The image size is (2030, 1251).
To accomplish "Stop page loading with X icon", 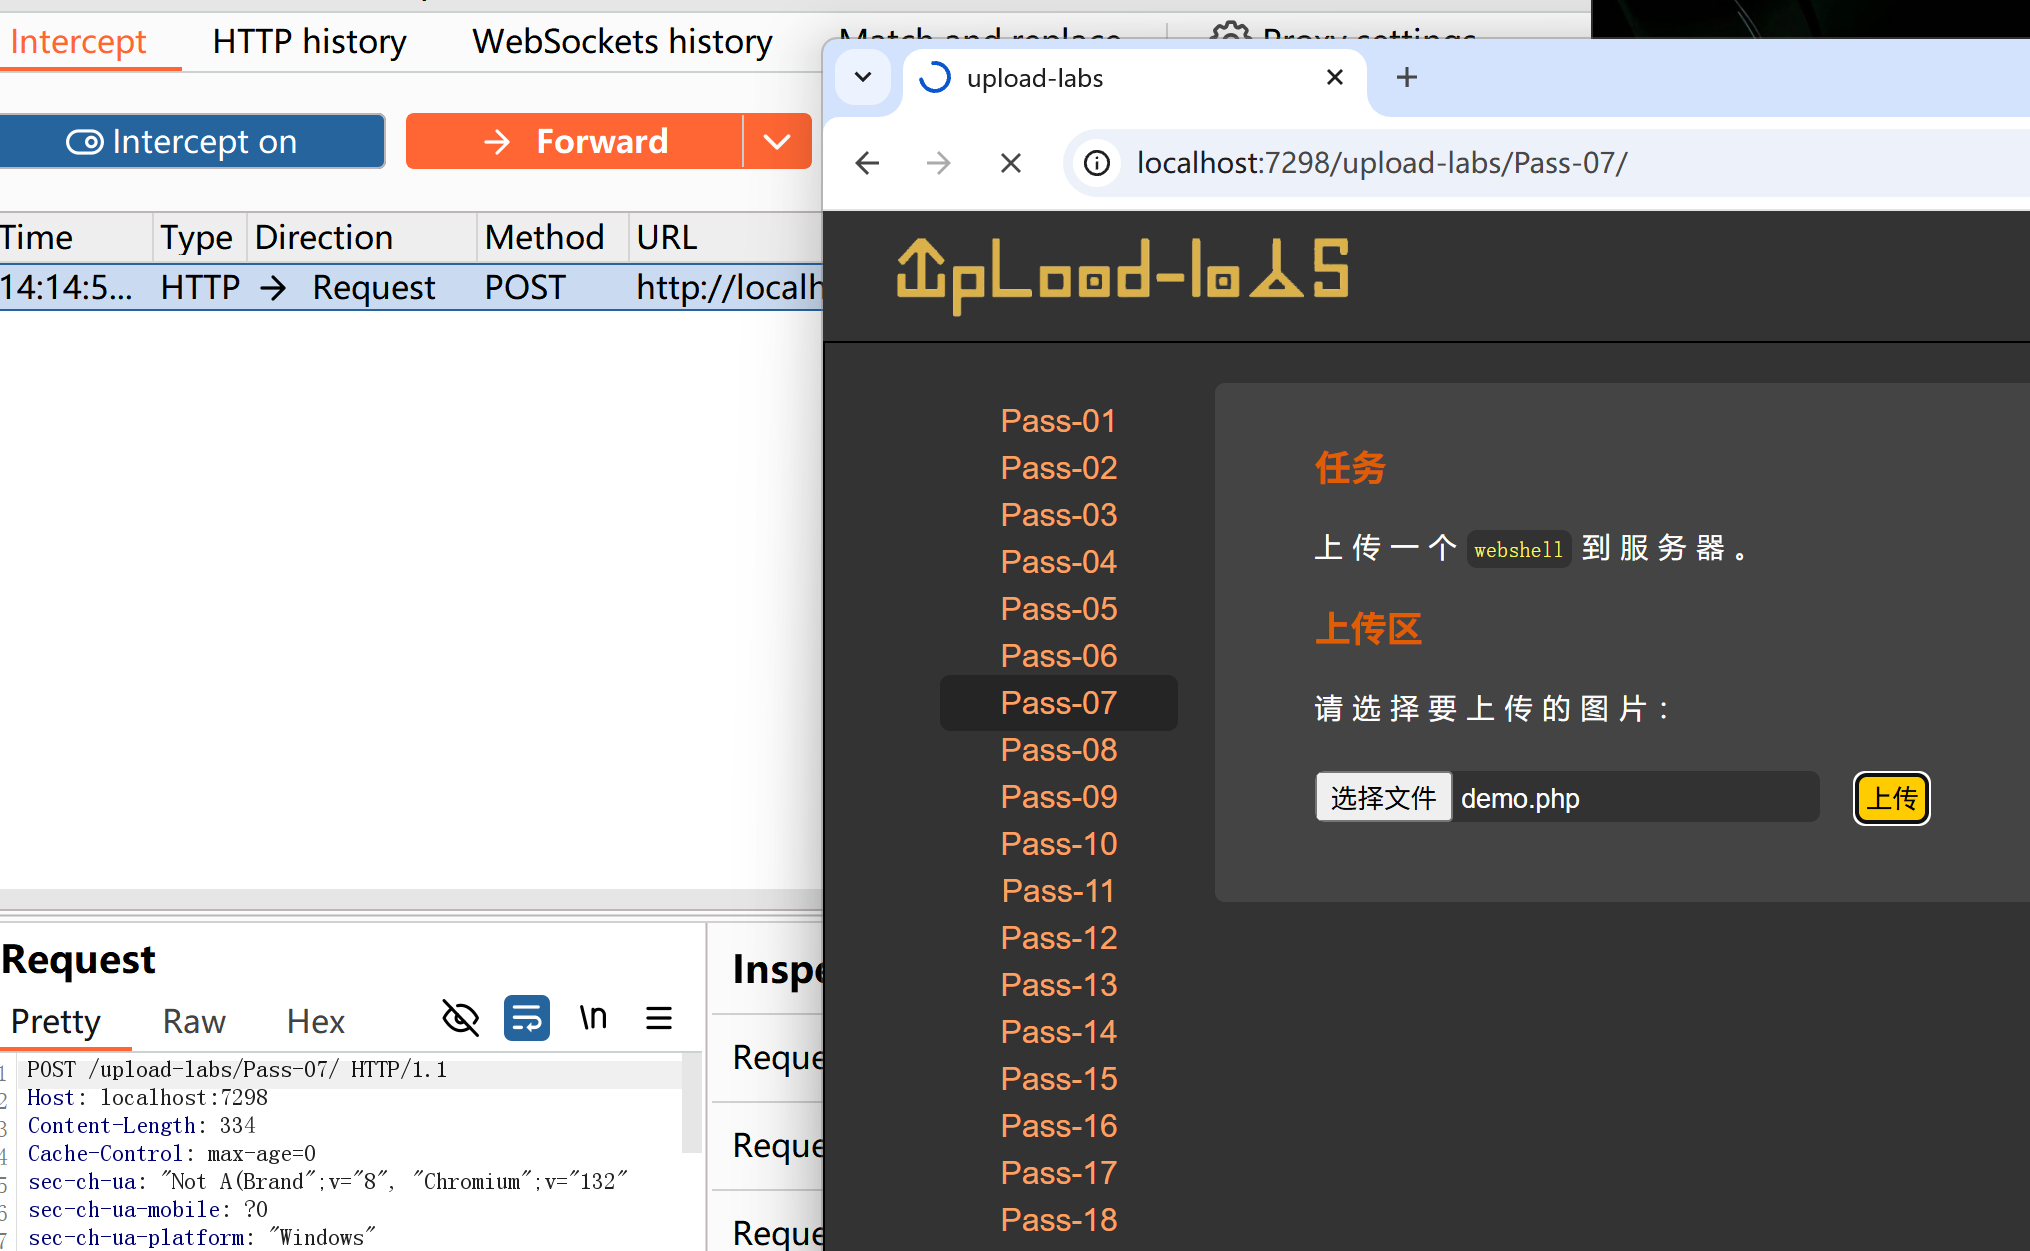I will [x=1010, y=163].
